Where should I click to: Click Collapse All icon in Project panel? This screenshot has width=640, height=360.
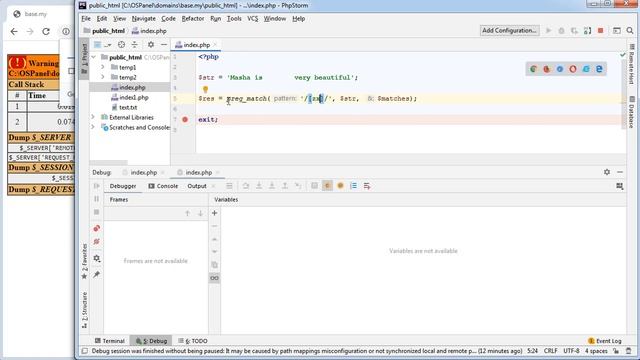pyautogui.click(x=134, y=45)
